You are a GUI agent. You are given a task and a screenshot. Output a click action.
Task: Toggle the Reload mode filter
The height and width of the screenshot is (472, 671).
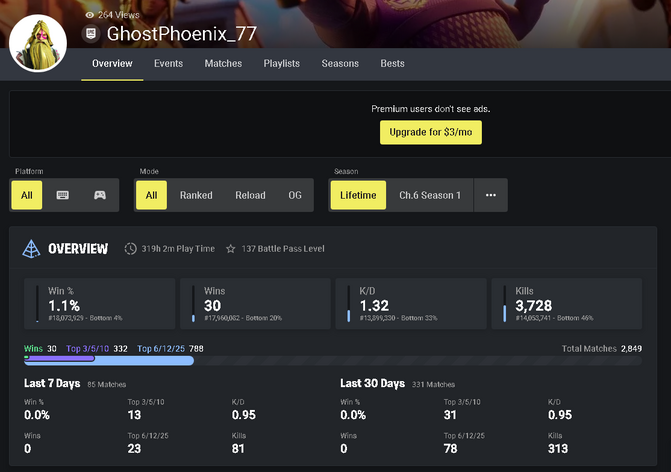(250, 195)
